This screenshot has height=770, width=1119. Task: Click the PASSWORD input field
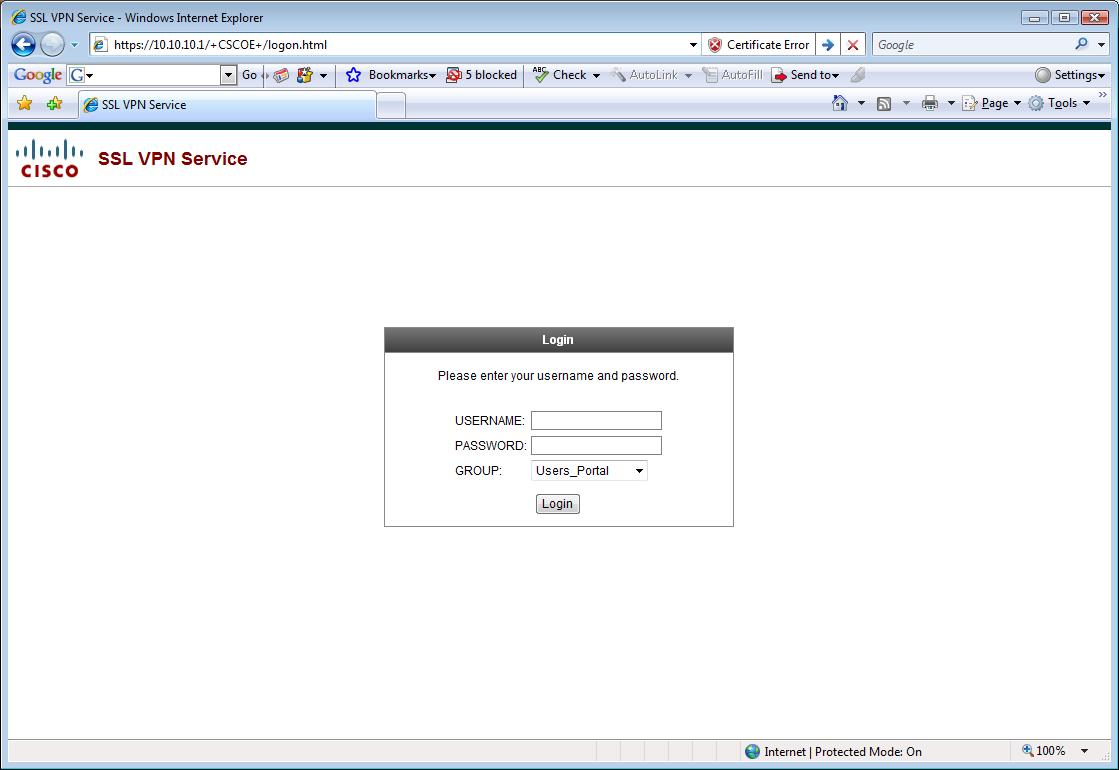click(x=596, y=445)
